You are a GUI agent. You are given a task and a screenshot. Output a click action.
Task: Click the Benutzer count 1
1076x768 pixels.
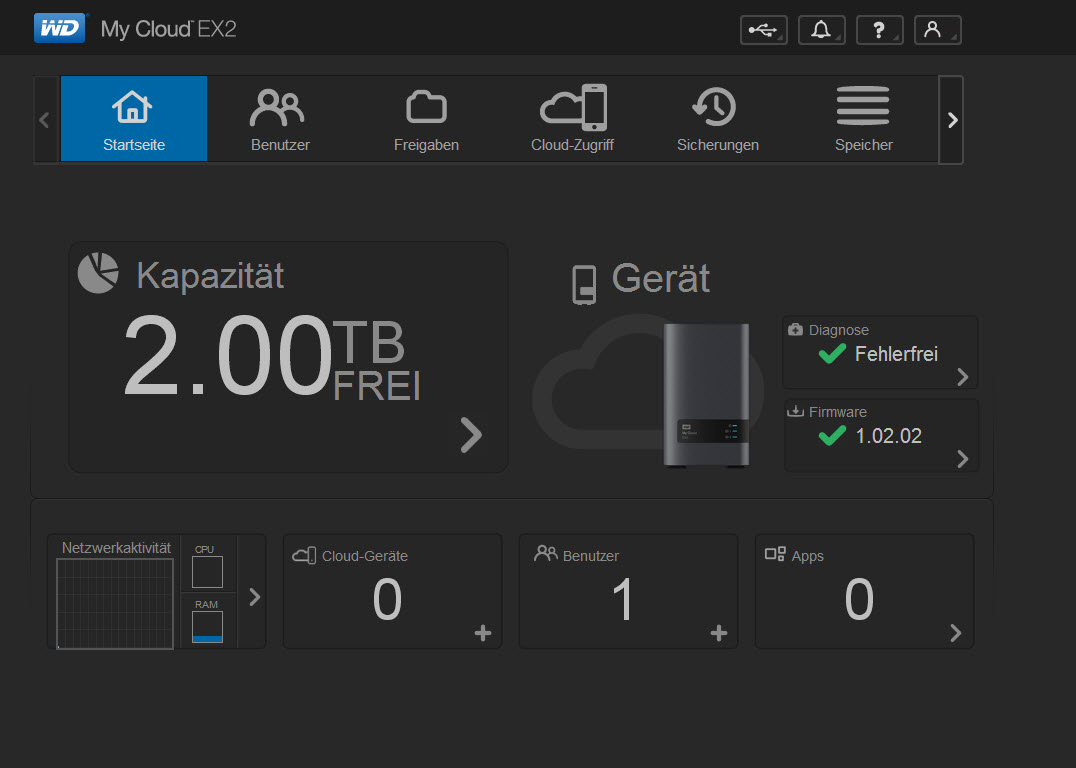[623, 599]
